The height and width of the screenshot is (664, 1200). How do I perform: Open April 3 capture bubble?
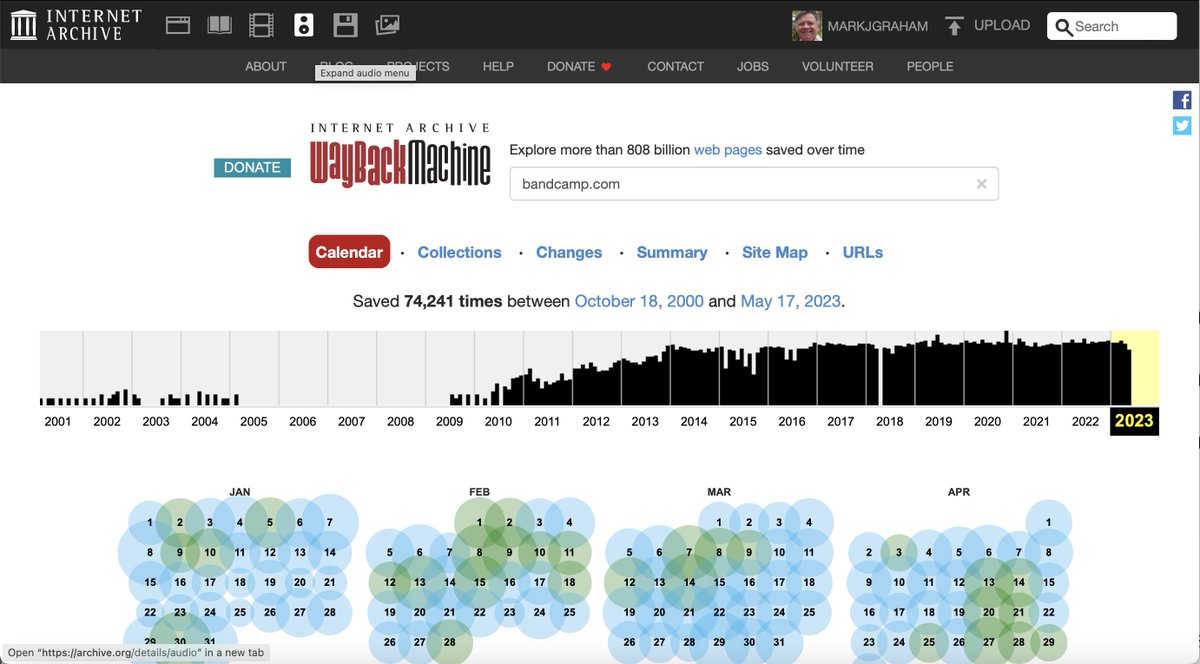[x=899, y=552]
